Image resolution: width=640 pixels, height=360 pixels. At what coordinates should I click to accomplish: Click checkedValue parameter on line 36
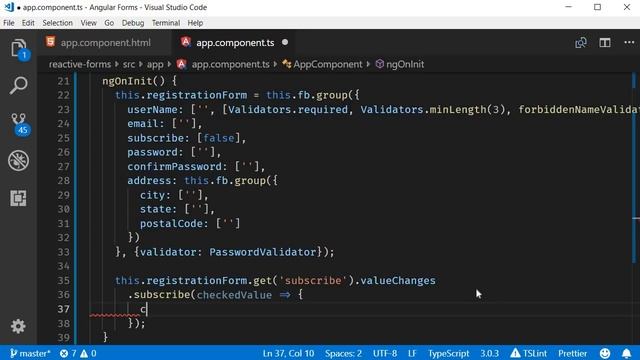[234, 295]
